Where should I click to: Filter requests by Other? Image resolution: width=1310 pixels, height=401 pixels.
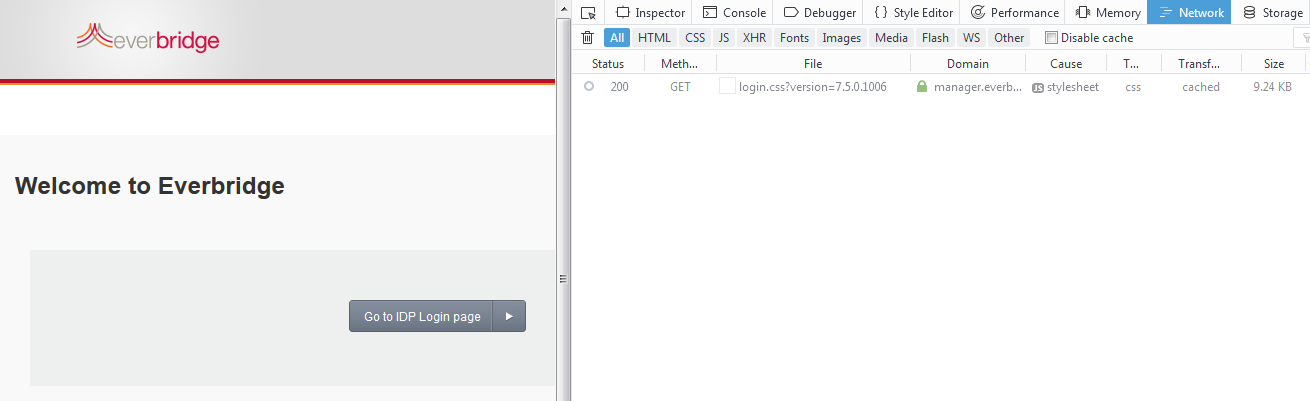point(1009,38)
